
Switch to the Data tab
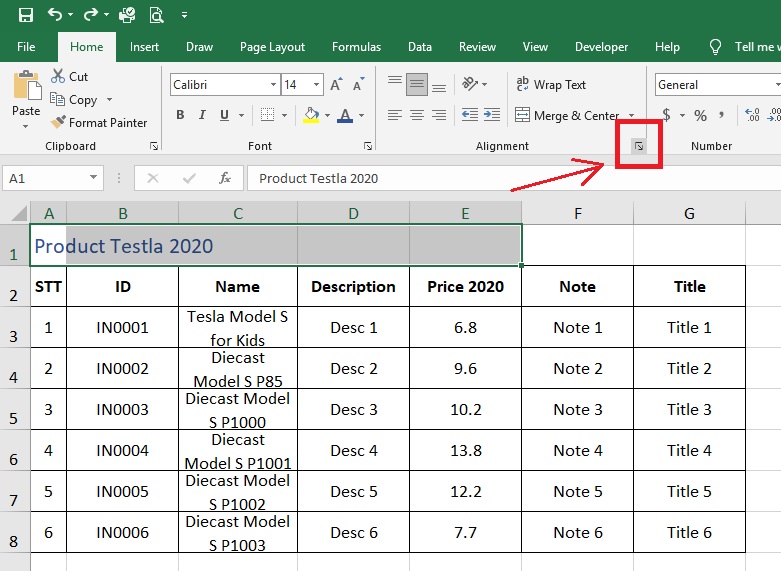pos(419,47)
